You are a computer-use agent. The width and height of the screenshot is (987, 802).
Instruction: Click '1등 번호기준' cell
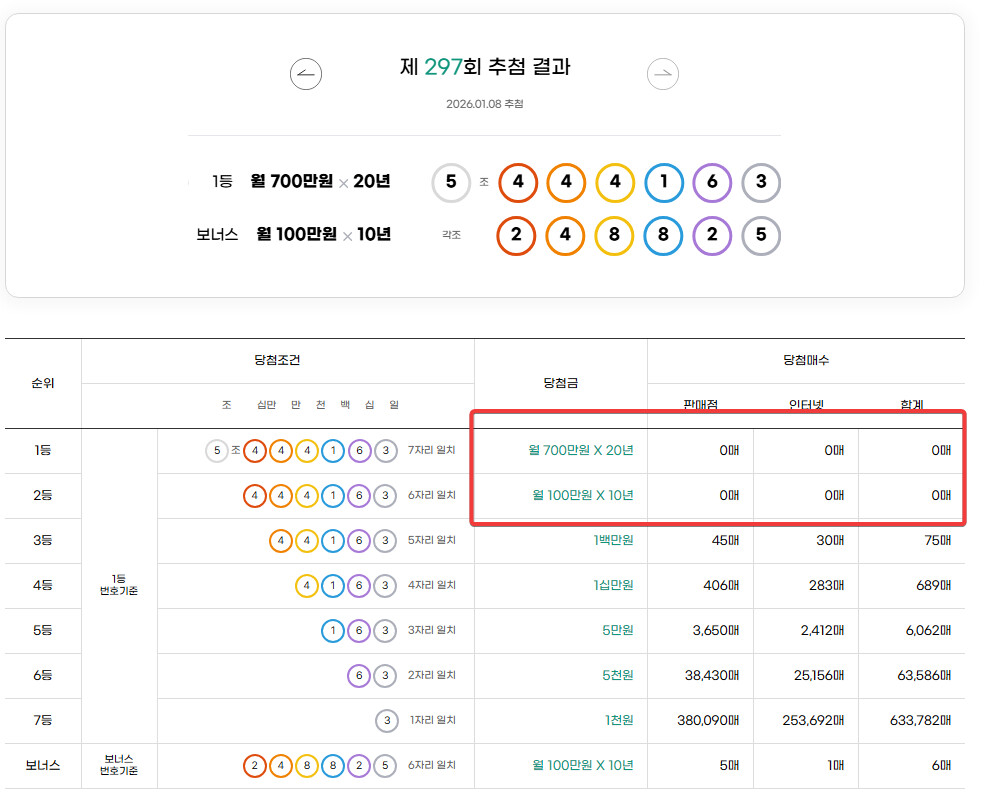[x=119, y=585]
